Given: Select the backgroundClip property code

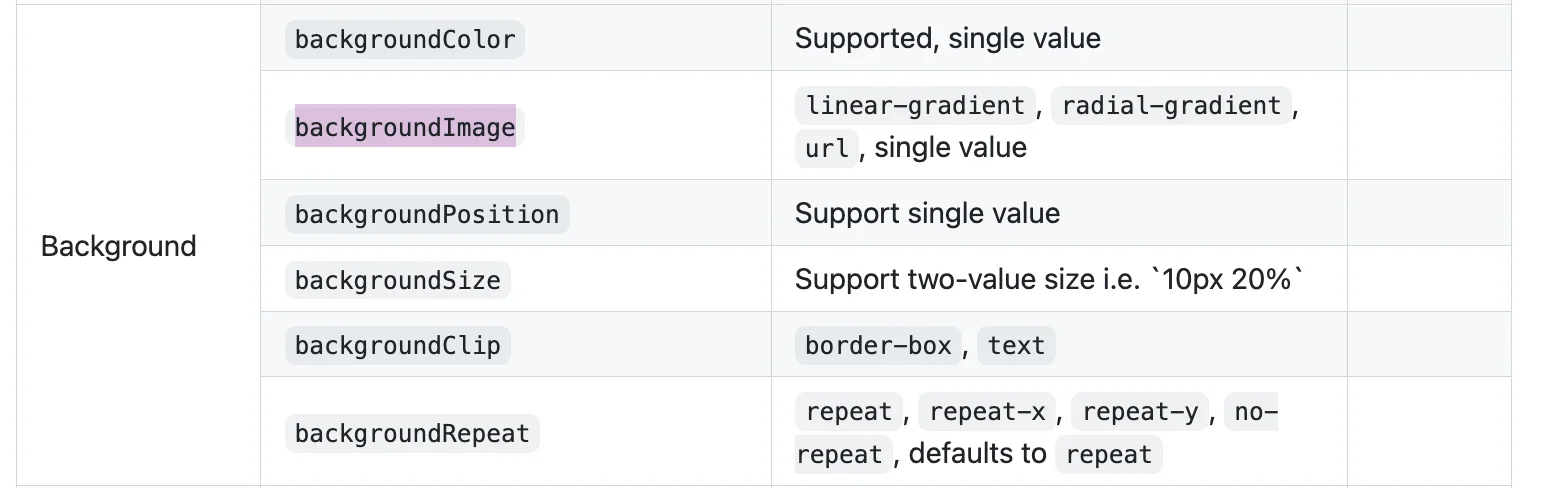Looking at the screenshot, I should tap(398, 346).
